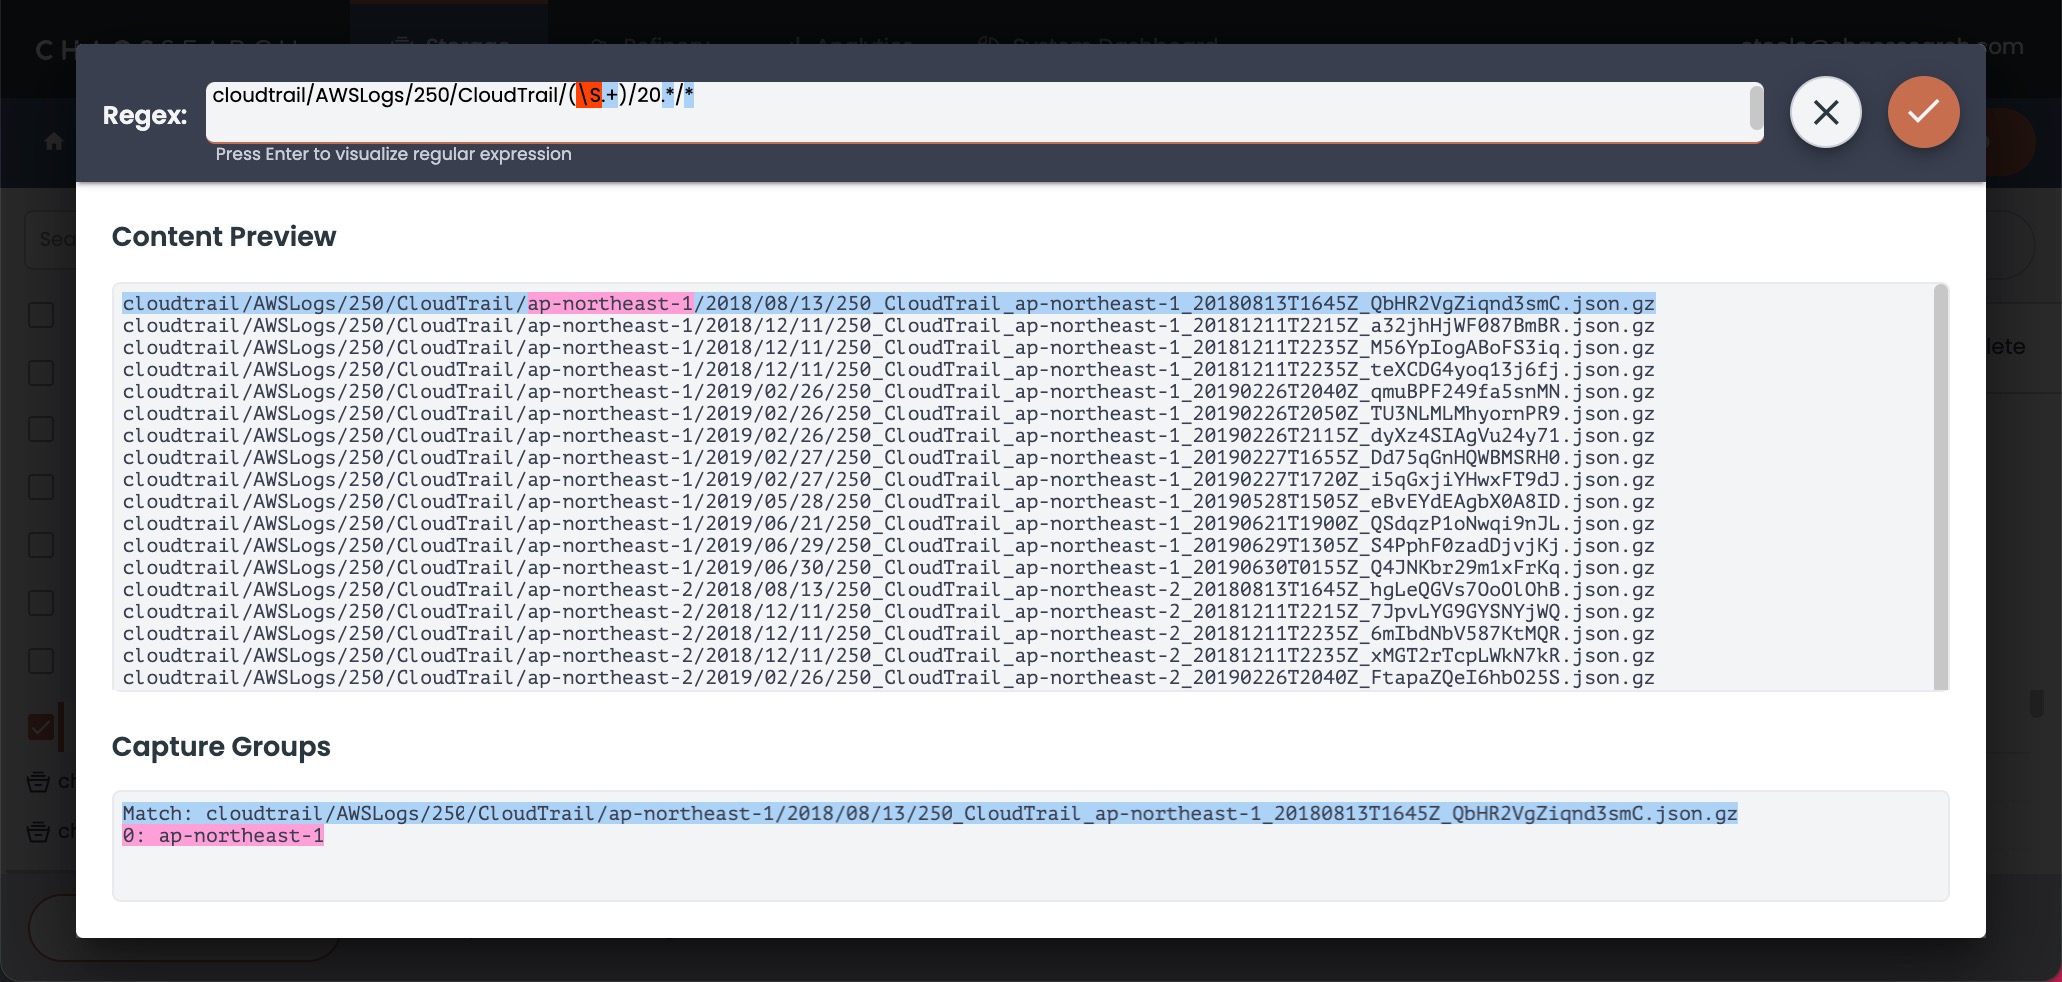Click the 'Match:' line in Capture Groups
2062x982 pixels.
pos(930,813)
